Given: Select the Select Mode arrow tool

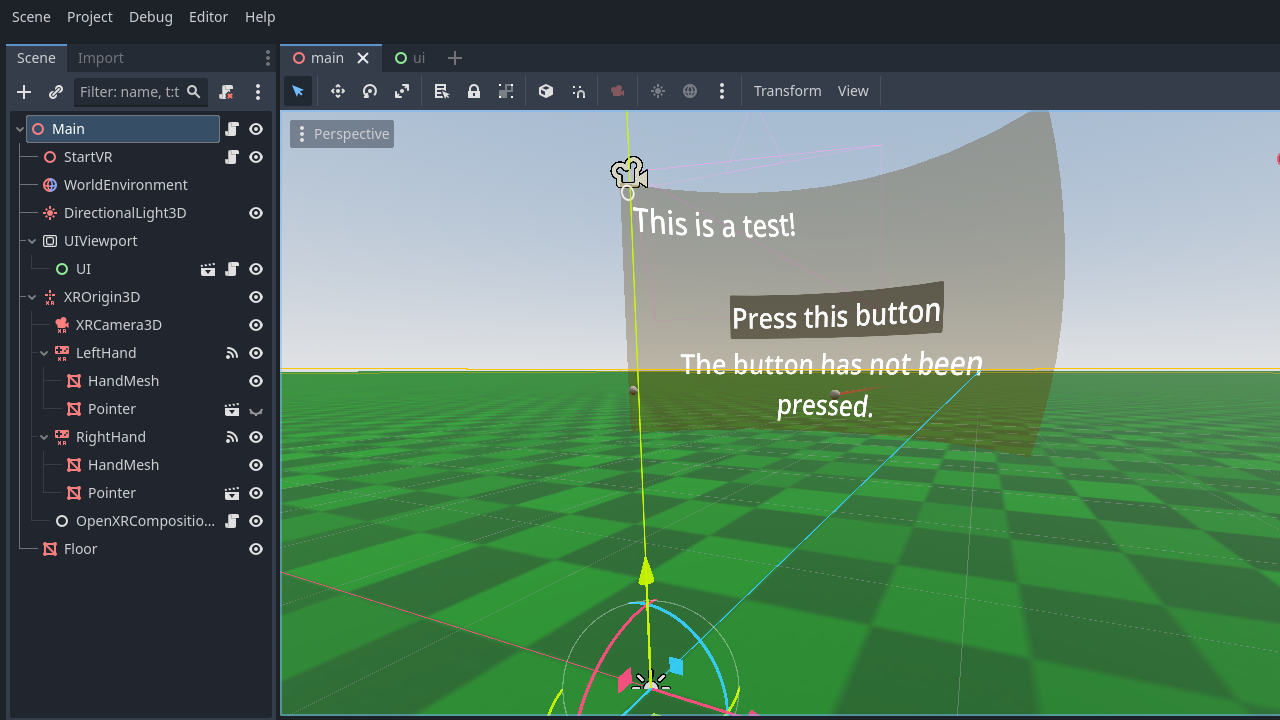Looking at the screenshot, I should 298,91.
